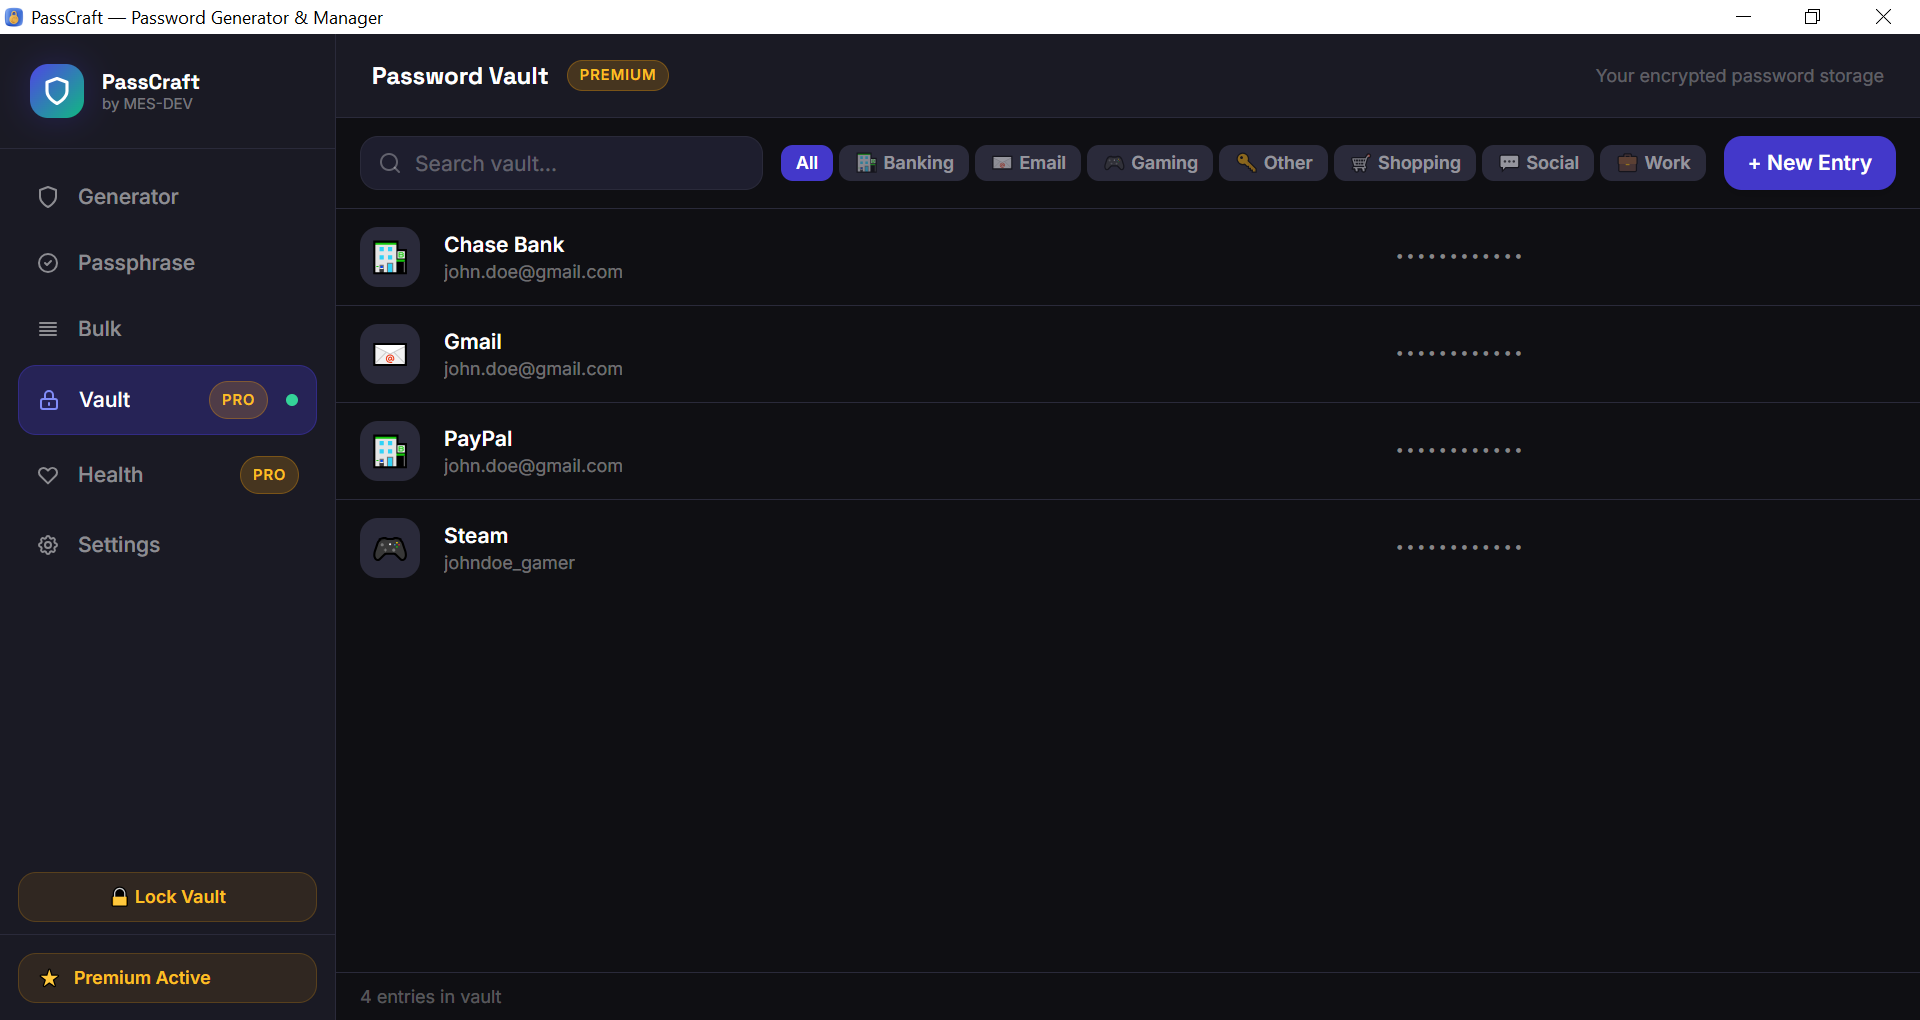The image size is (1920, 1020).
Task: Go to the Bulk generator page
Action: [167, 329]
